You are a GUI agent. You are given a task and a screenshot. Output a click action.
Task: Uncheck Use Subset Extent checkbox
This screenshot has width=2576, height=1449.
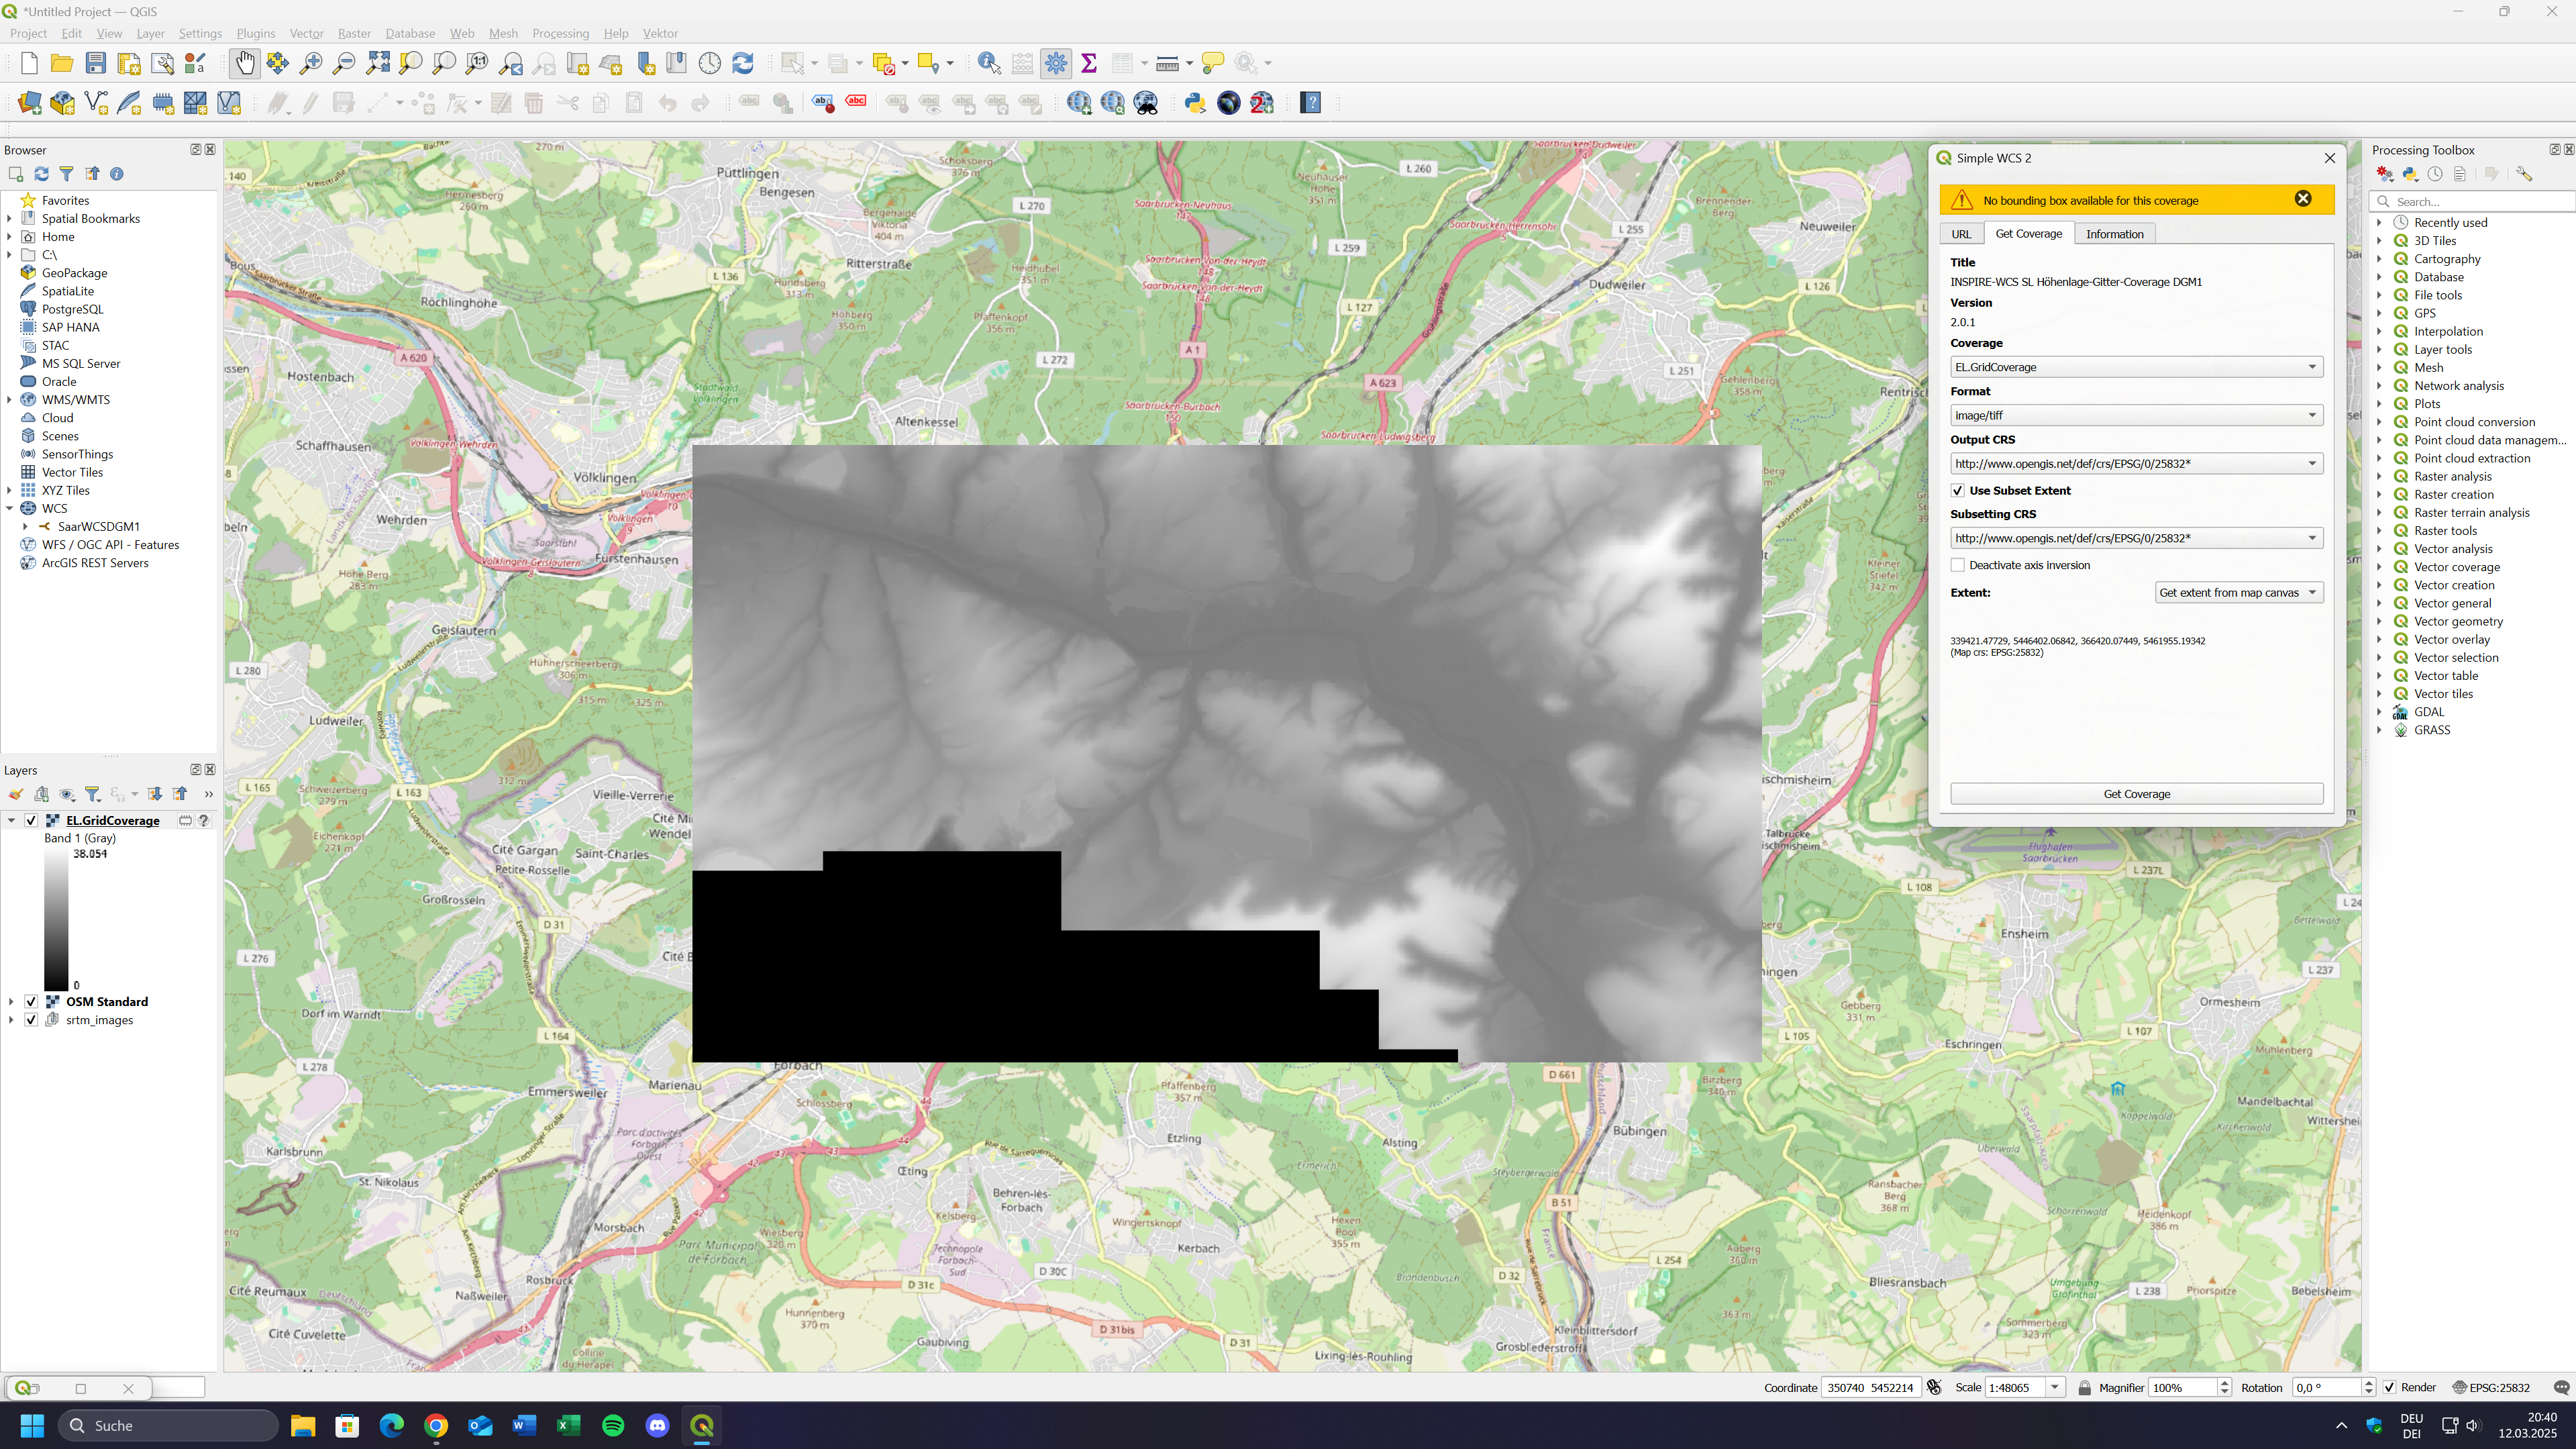coord(1958,490)
